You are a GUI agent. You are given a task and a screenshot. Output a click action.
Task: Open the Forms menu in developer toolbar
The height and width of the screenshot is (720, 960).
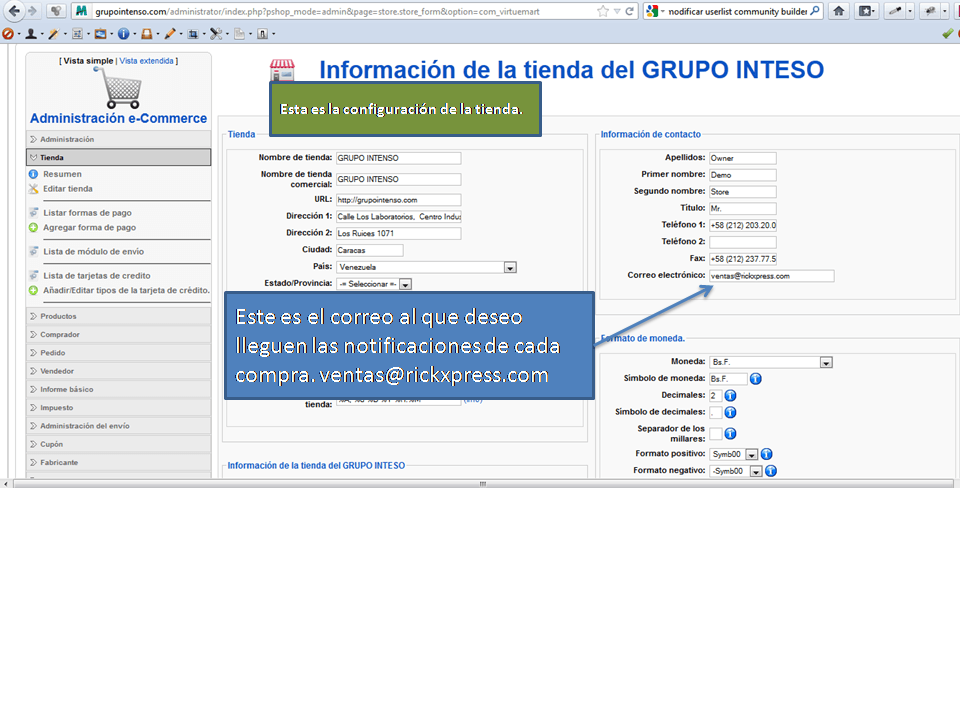pos(77,34)
